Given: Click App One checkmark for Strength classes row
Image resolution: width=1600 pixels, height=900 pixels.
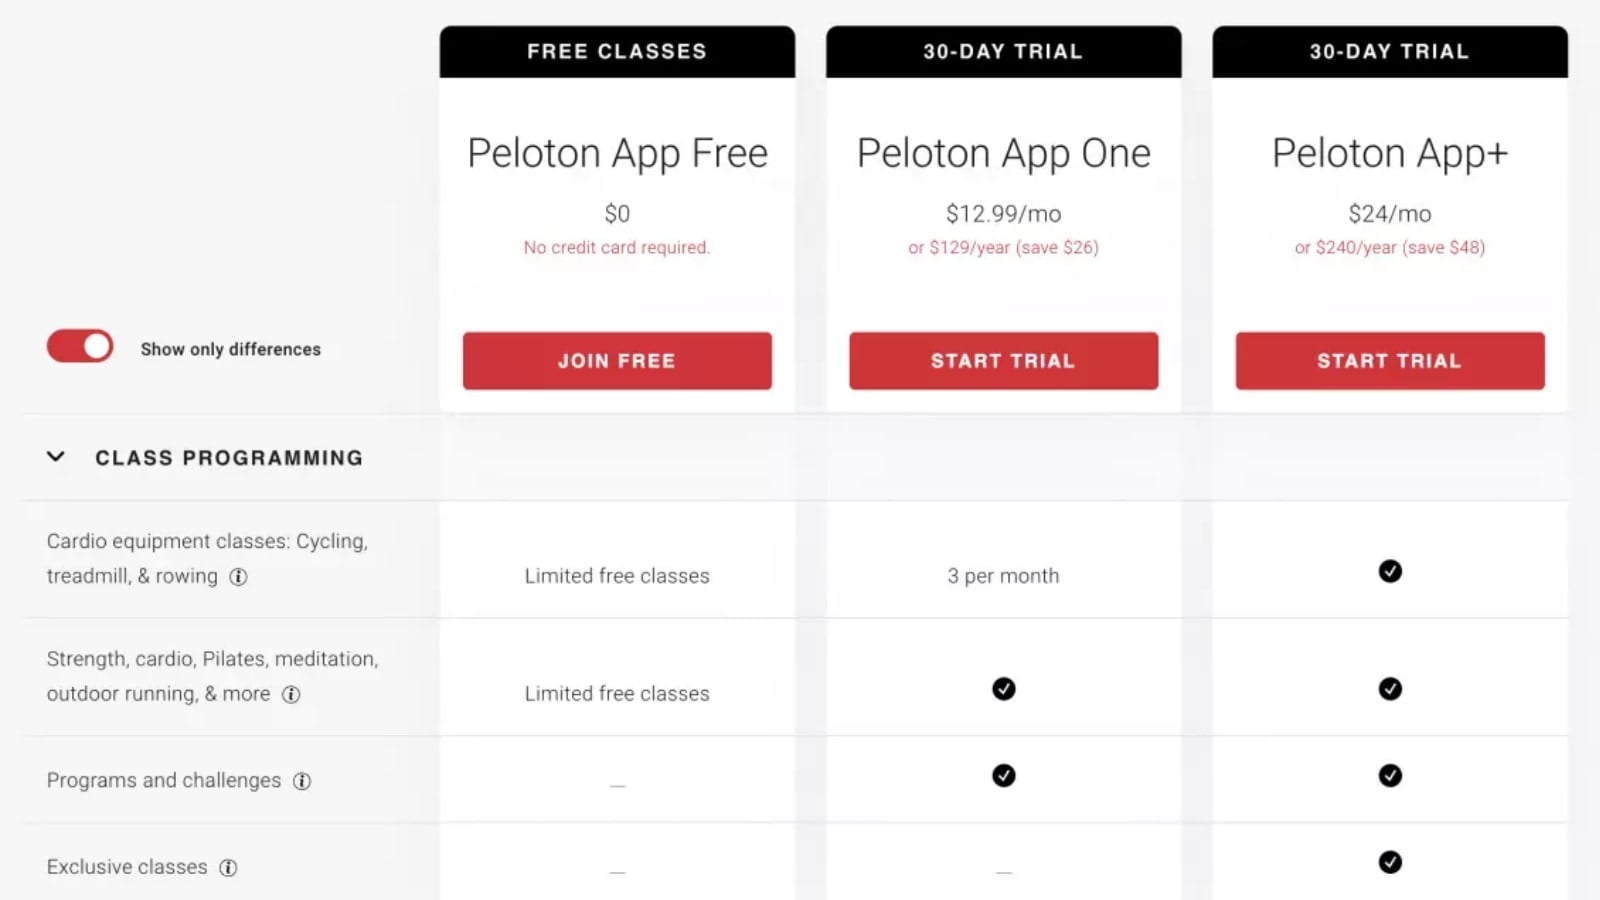Looking at the screenshot, I should [1003, 689].
